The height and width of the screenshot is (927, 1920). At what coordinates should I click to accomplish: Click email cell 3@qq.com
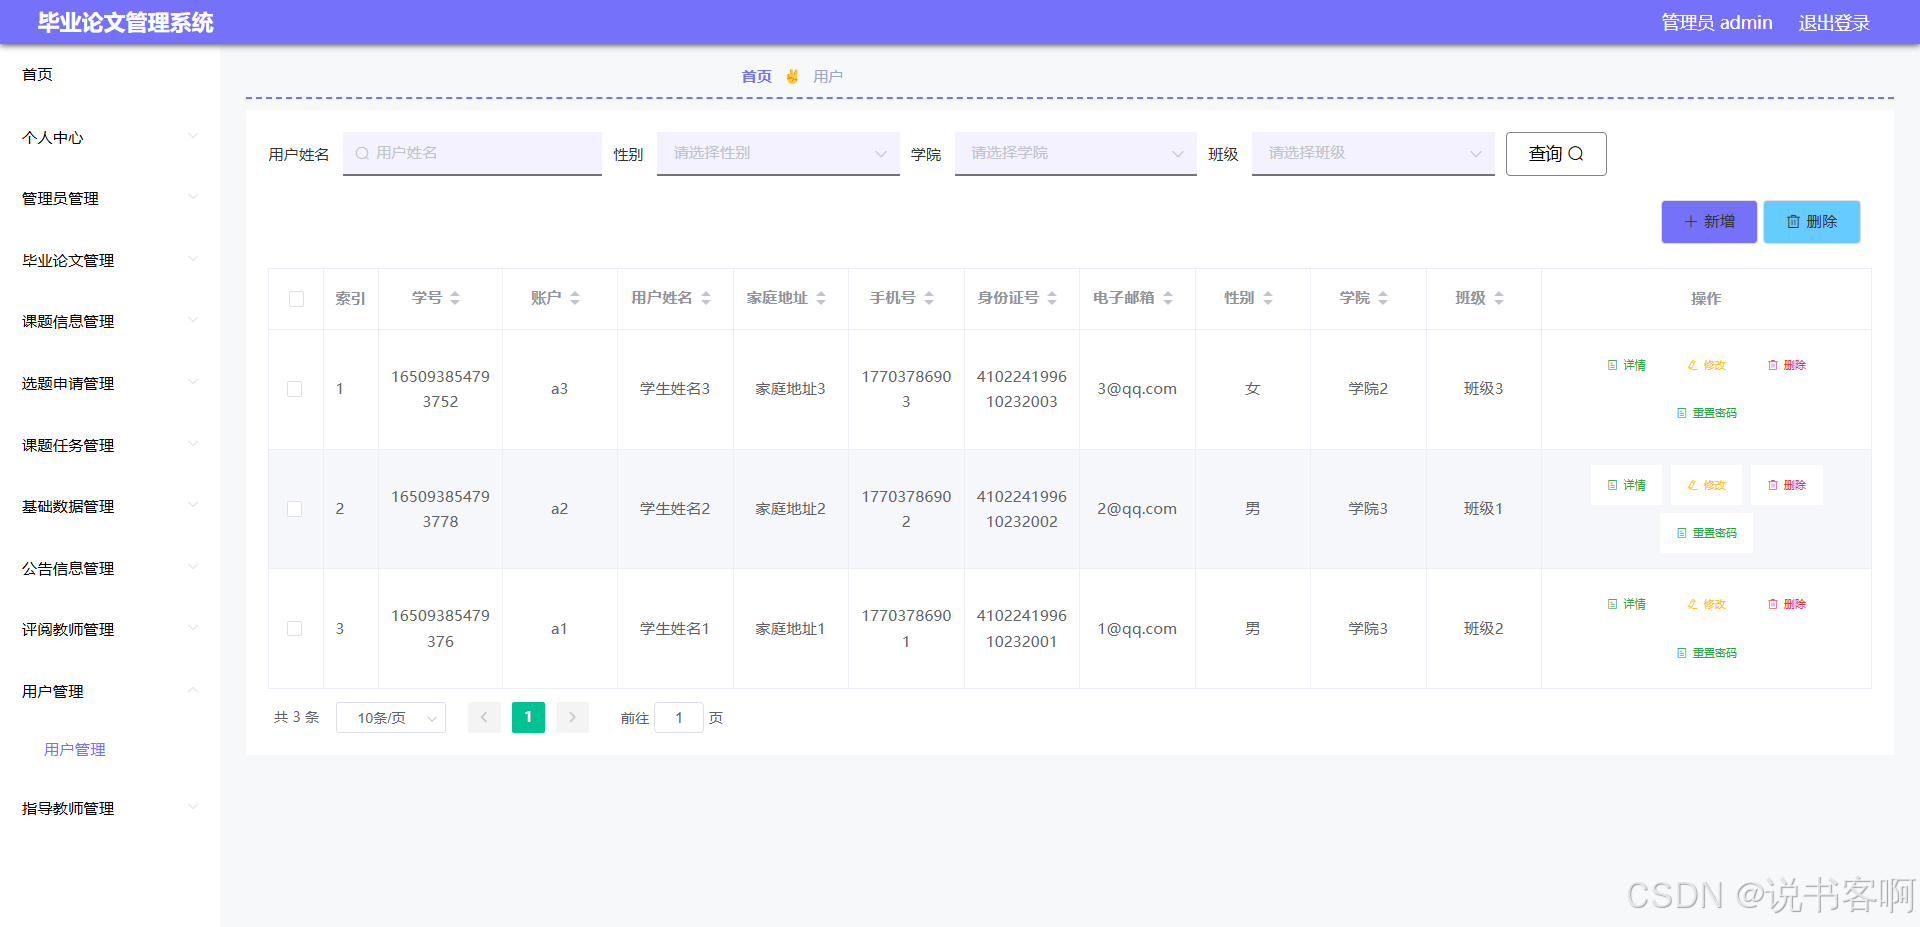coord(1137,389)
